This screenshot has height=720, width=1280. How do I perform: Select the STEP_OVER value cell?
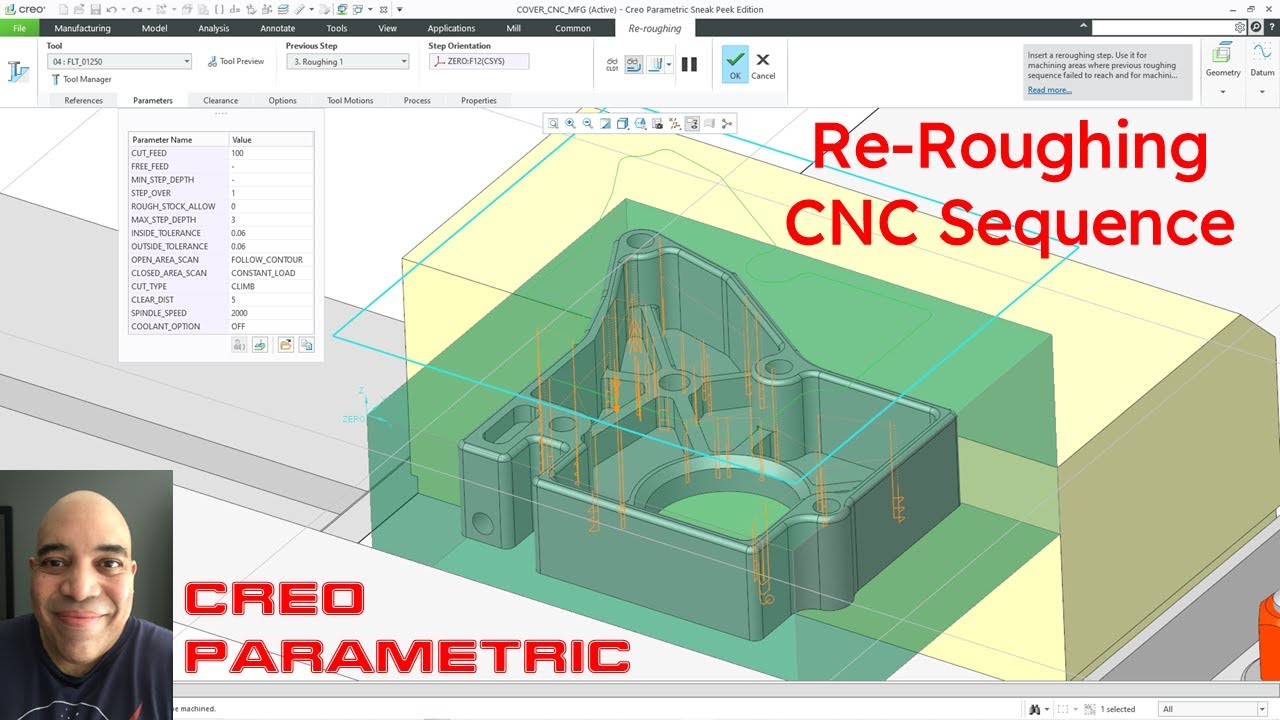pyautogui.click(x=270, y=193)
